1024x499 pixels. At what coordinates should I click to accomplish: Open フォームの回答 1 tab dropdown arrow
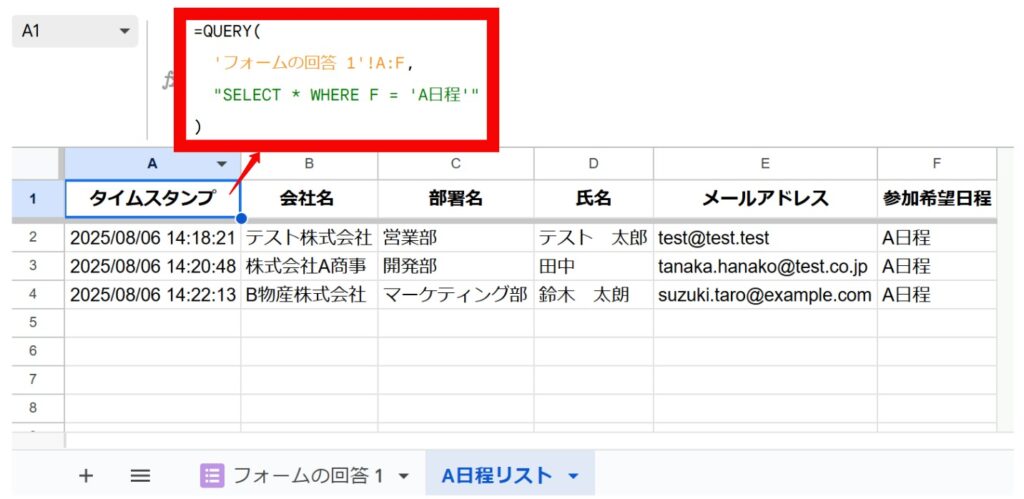(404, 476)
